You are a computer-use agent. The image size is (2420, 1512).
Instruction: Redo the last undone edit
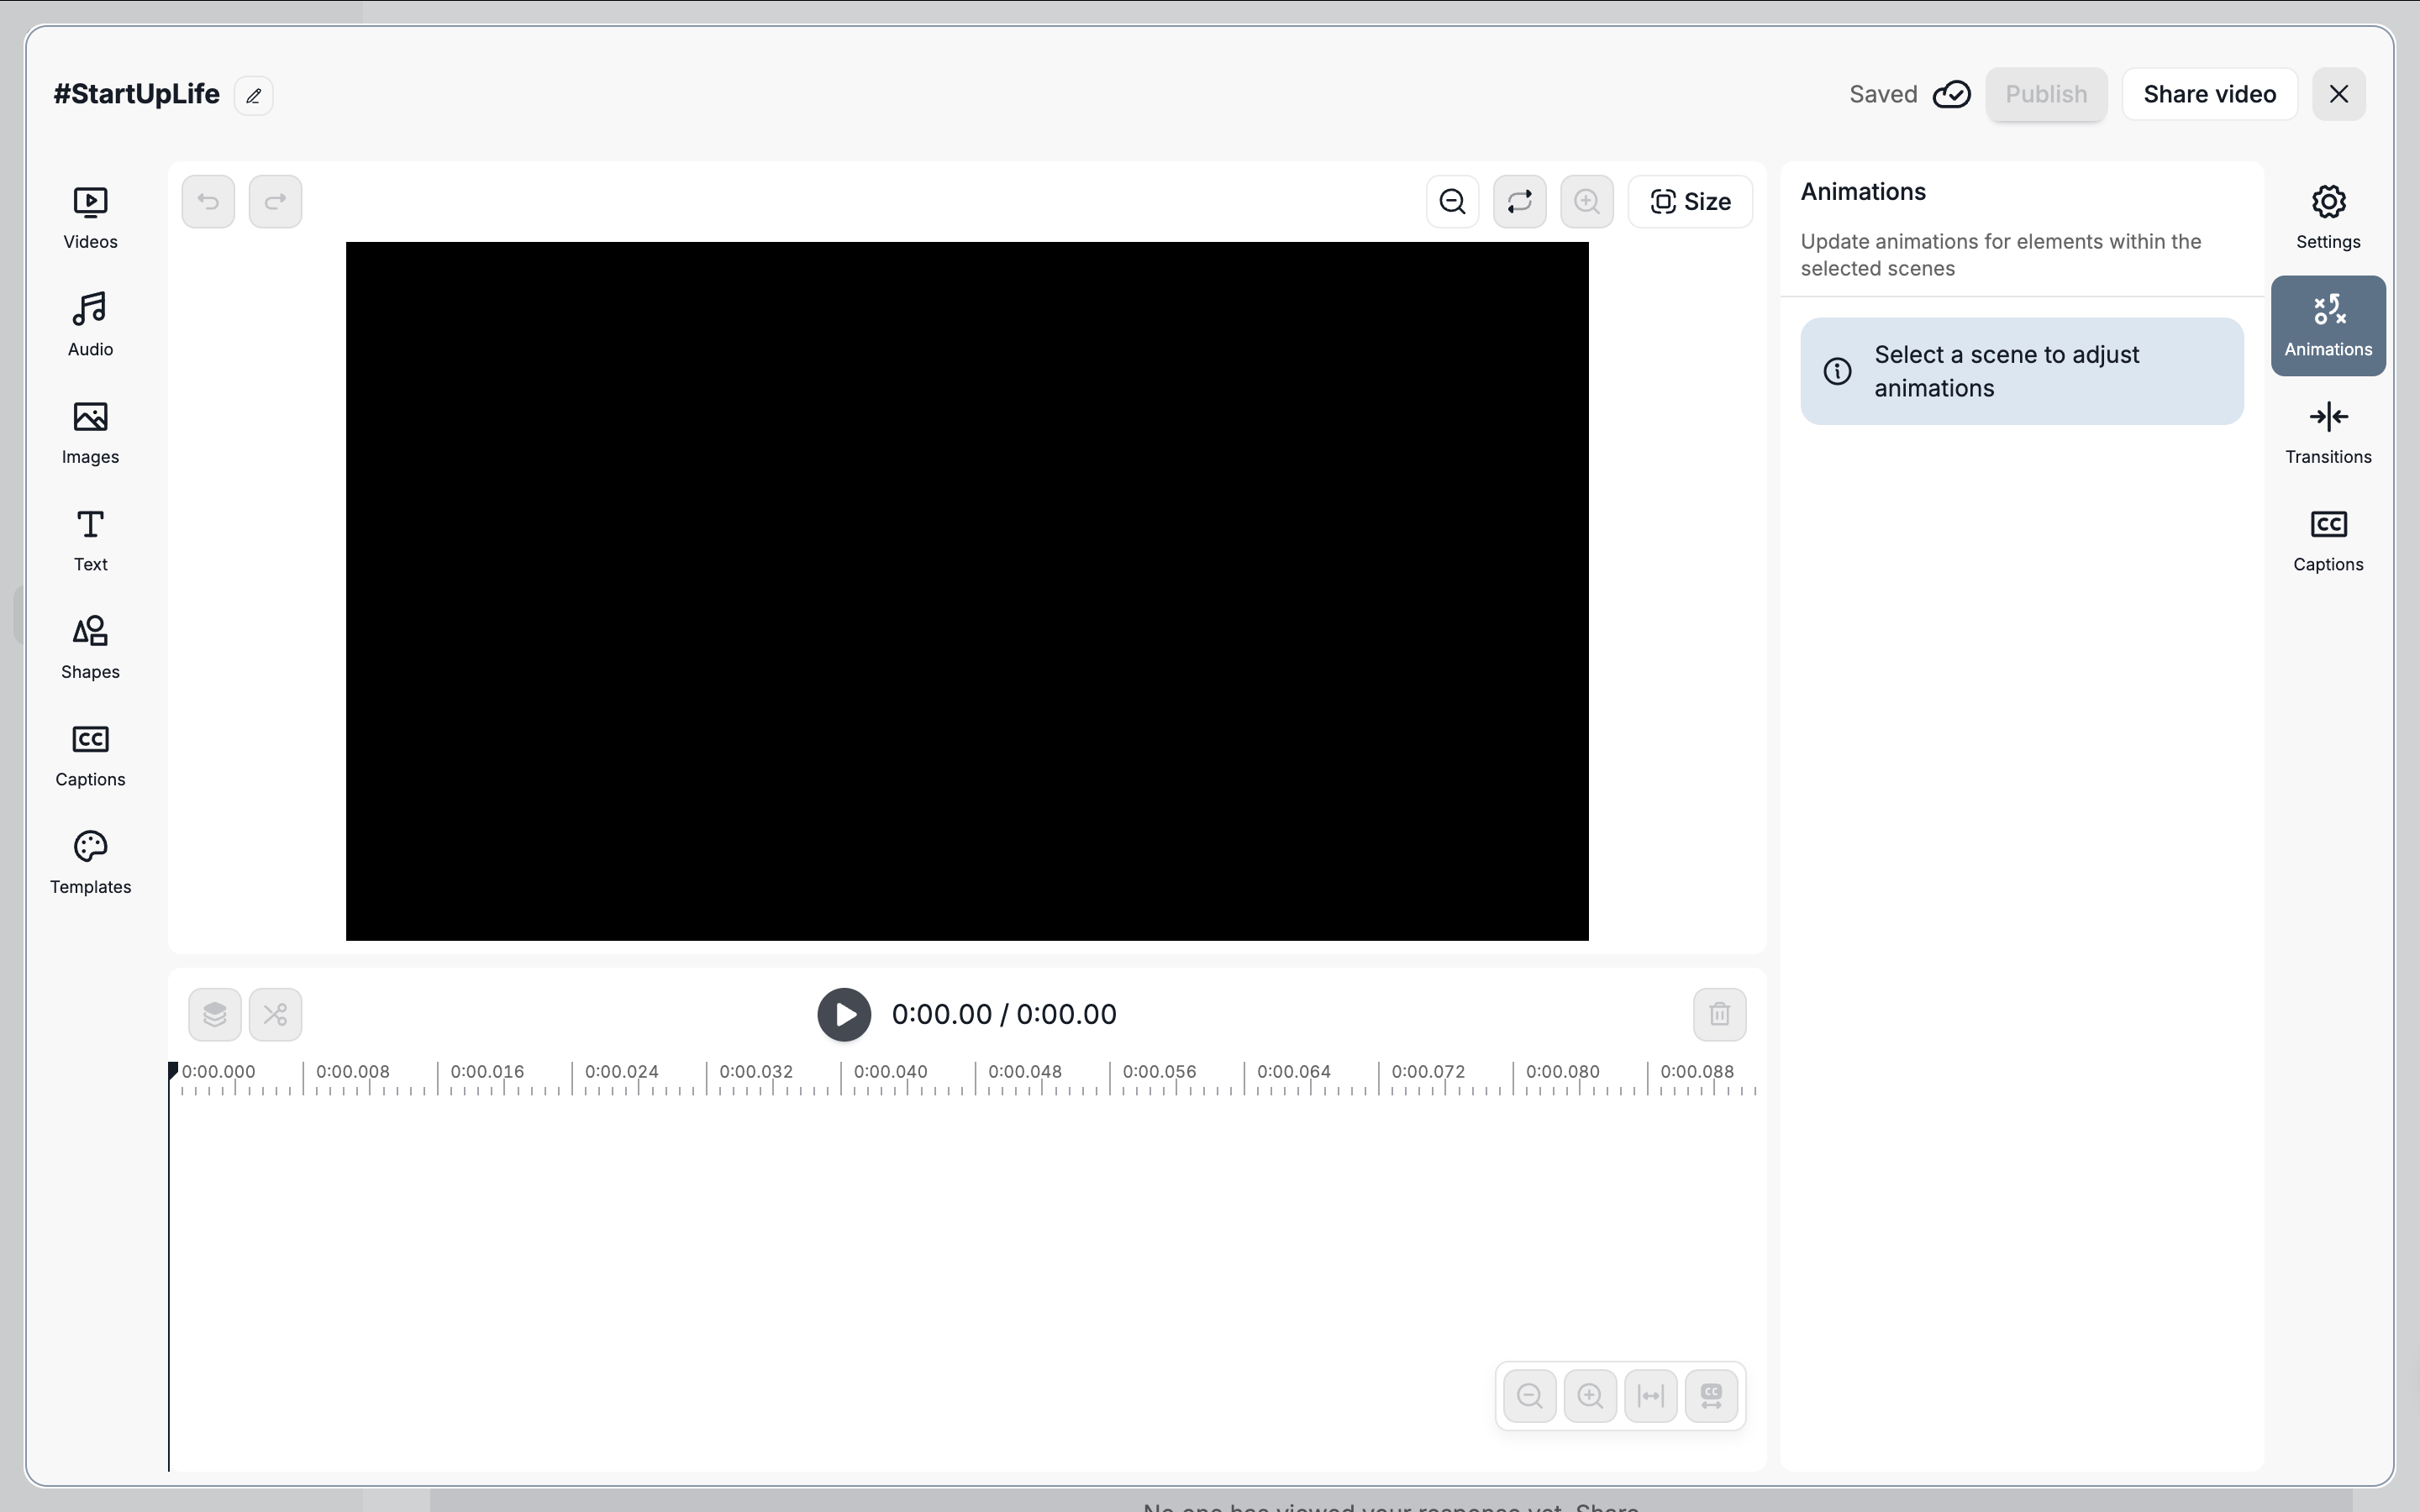[x=275, y=202]
